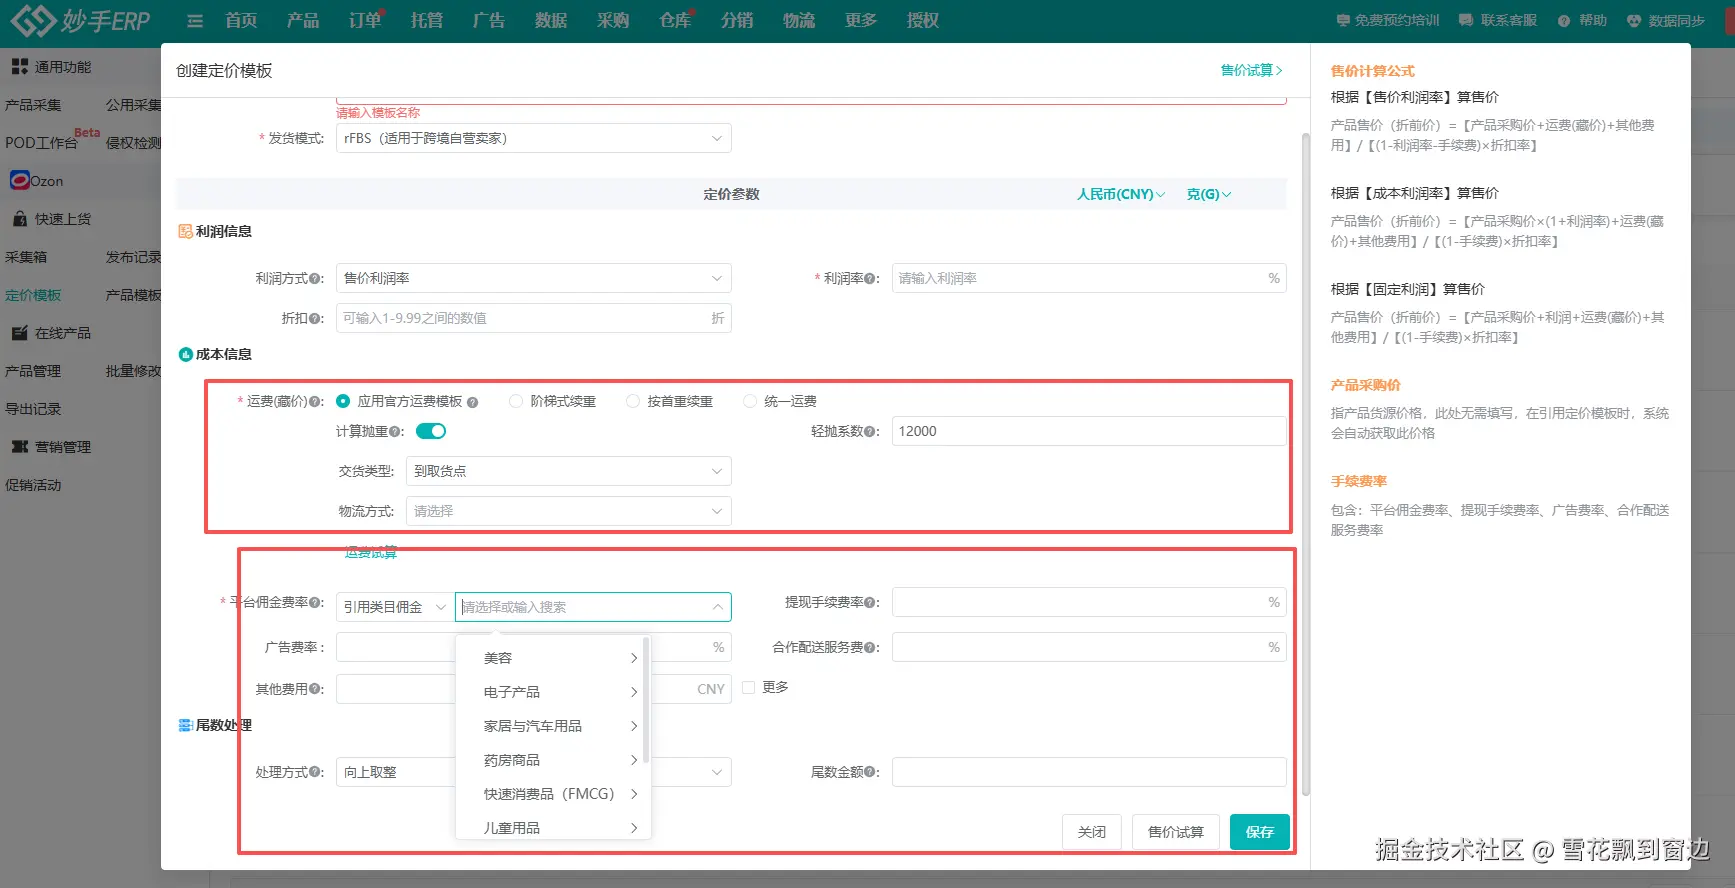Screen dimensions: 1735x888
Task: Change currency 人民币(CNY) dropdown
Action: [1120, 194]
